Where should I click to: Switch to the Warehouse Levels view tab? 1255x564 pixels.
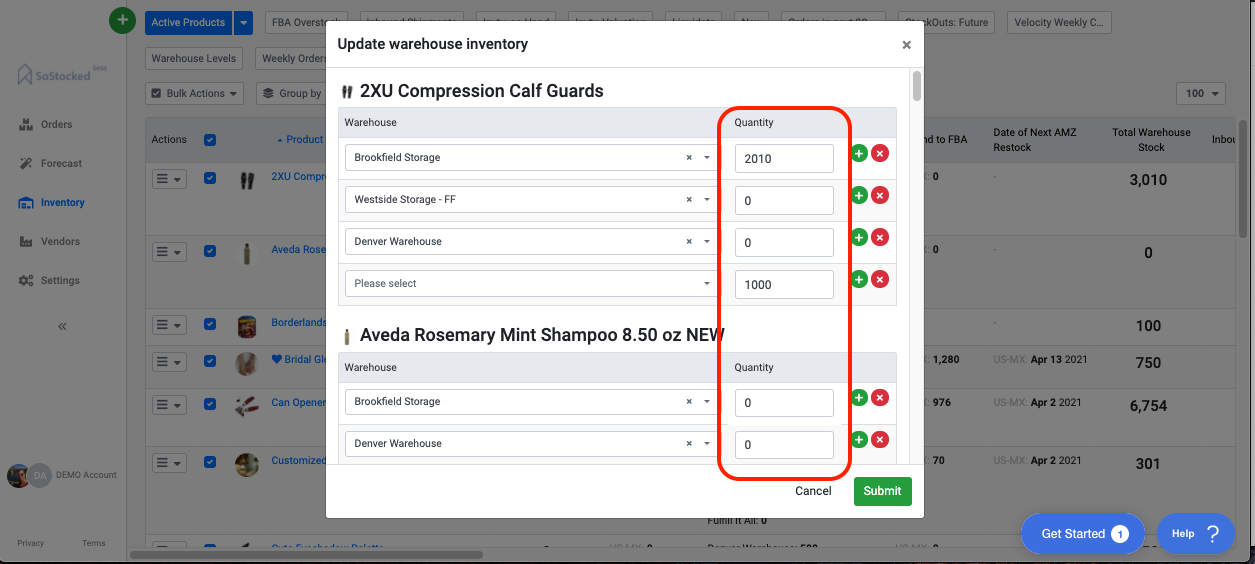[194, 58]
